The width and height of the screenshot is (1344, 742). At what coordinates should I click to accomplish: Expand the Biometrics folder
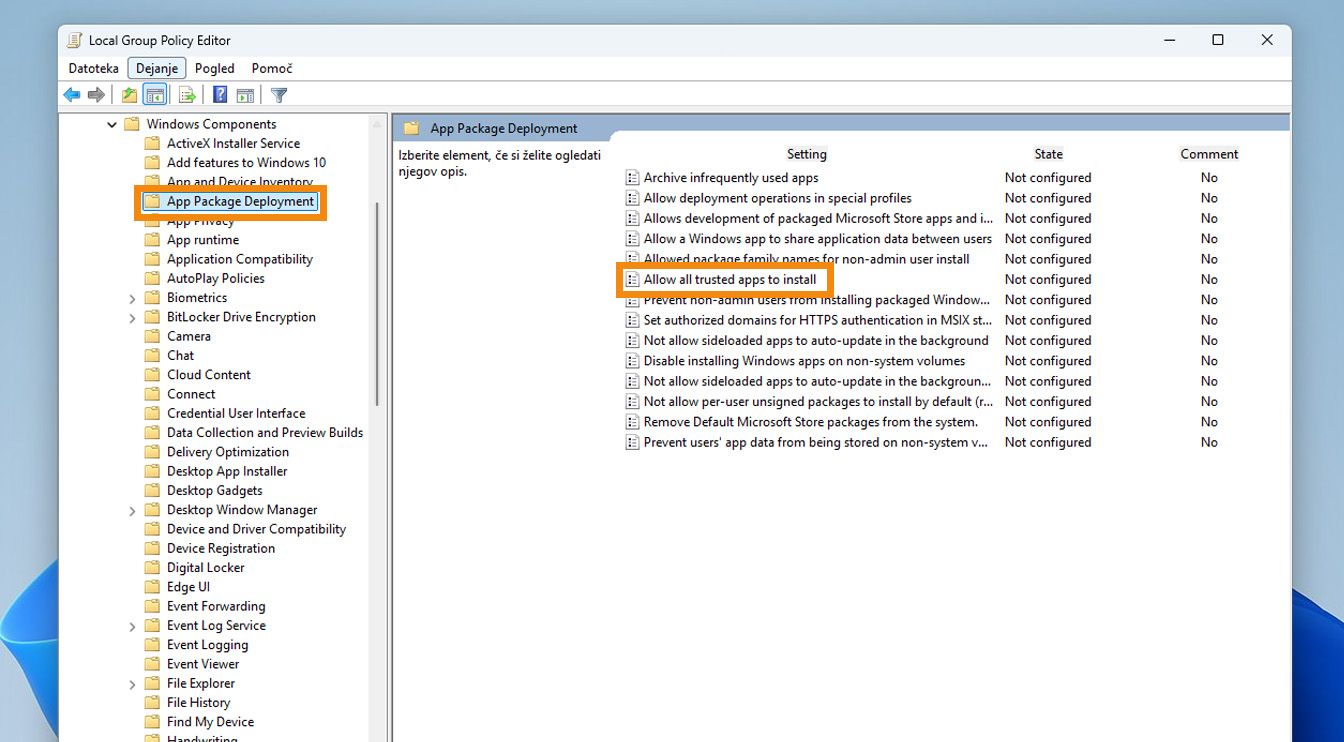[x=132, y=298]
